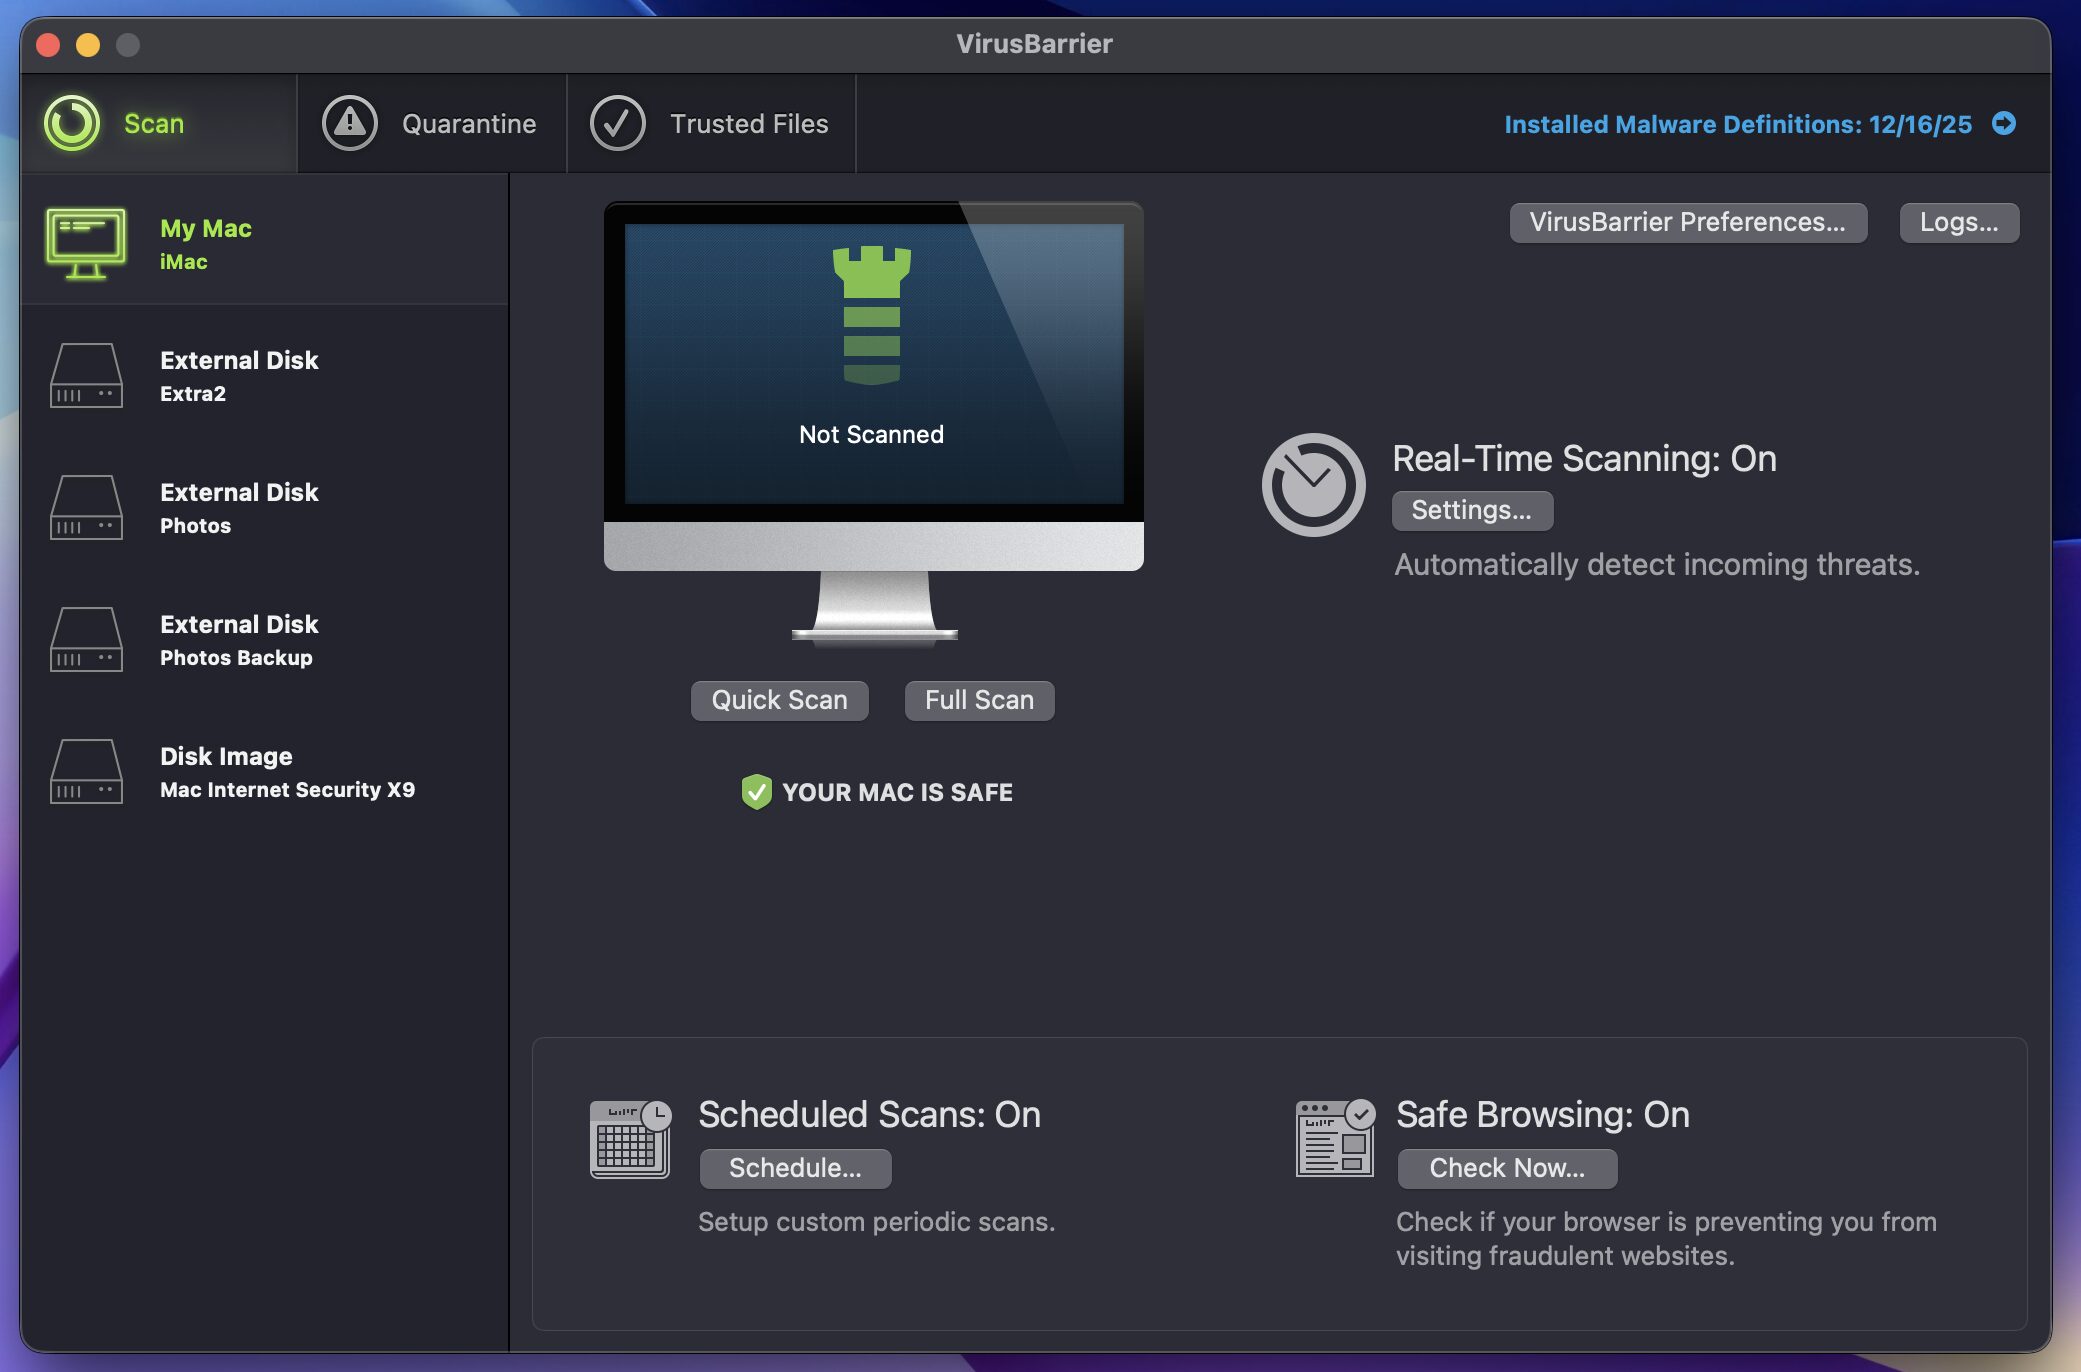Select the Photos external disk entry
The width and height of the screenshot is (2081, 1372).
pos(238,508)
